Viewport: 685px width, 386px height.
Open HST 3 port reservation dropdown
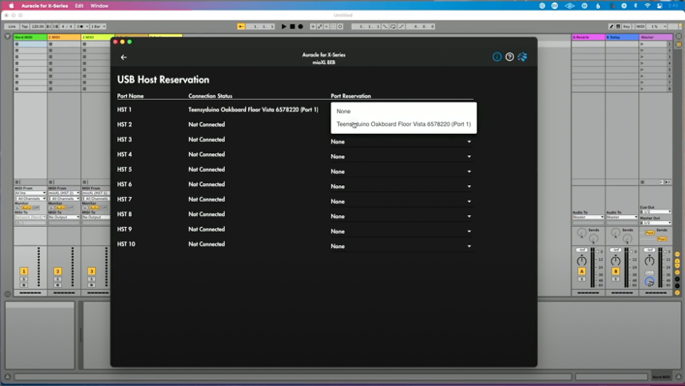point(401,141)
